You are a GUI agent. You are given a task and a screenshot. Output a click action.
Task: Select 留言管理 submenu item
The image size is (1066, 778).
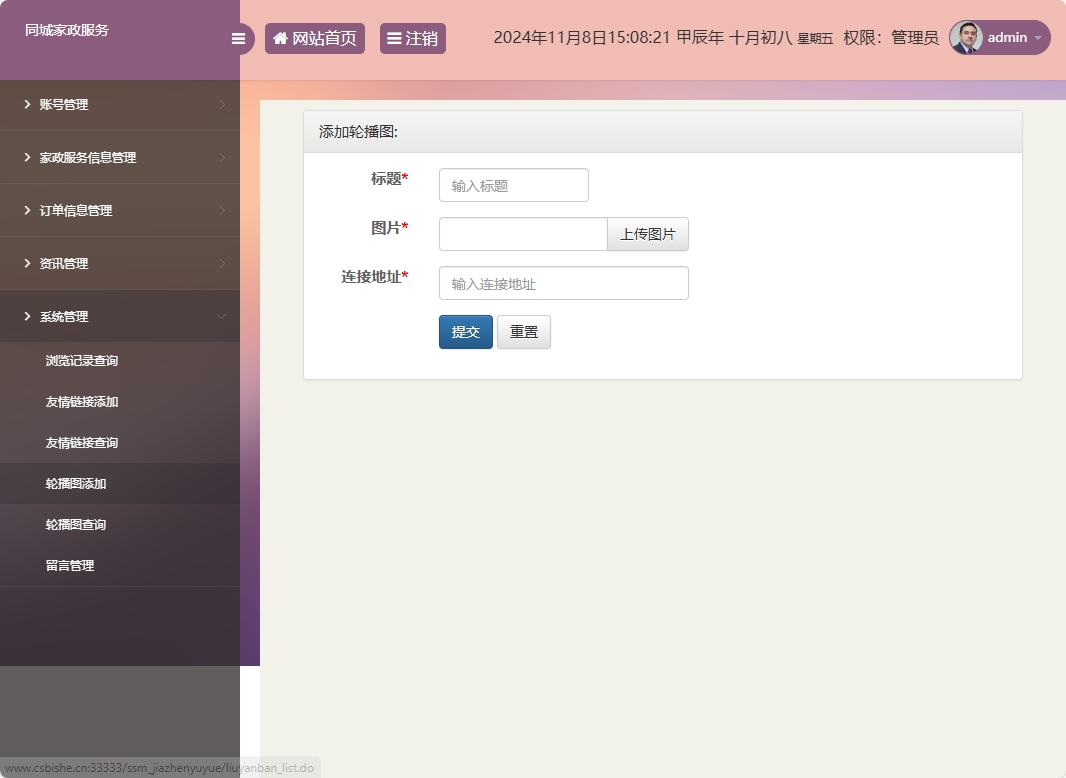point(120,565)
